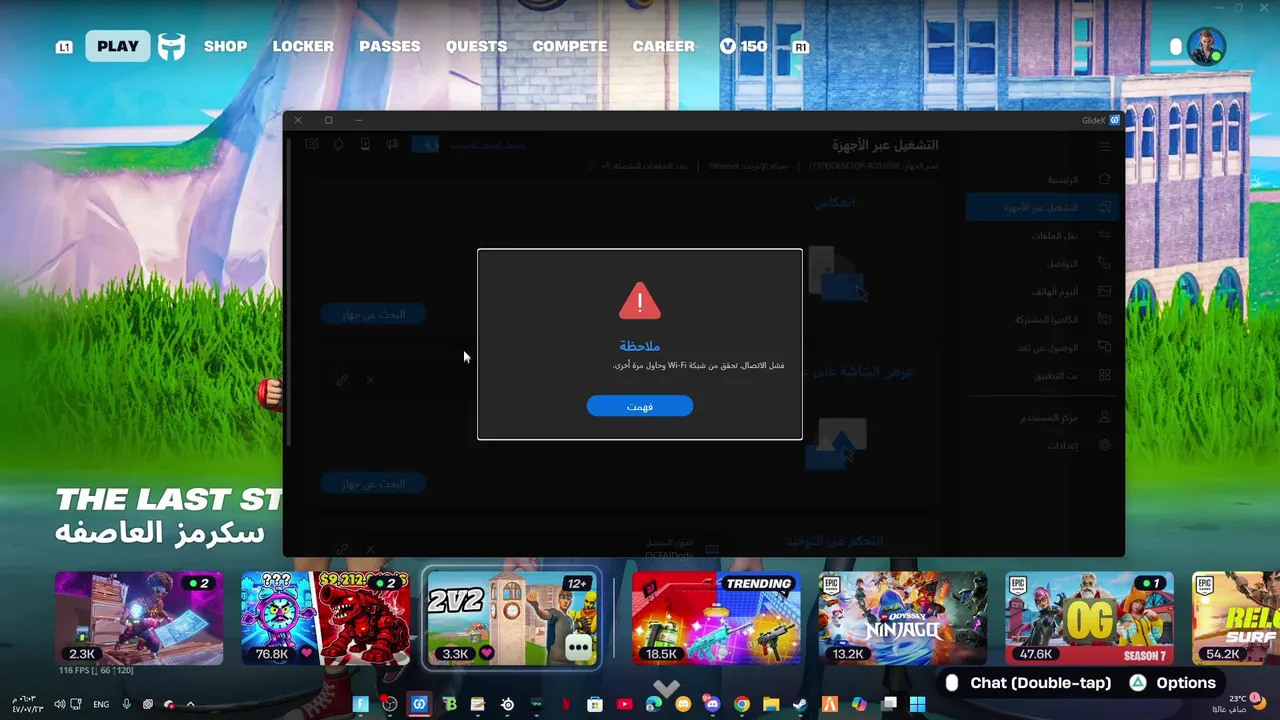Open the GlideX notifications bell icon
Image resolution: width=1280 pixels, height=720 pixels.
tap(339, 145)
